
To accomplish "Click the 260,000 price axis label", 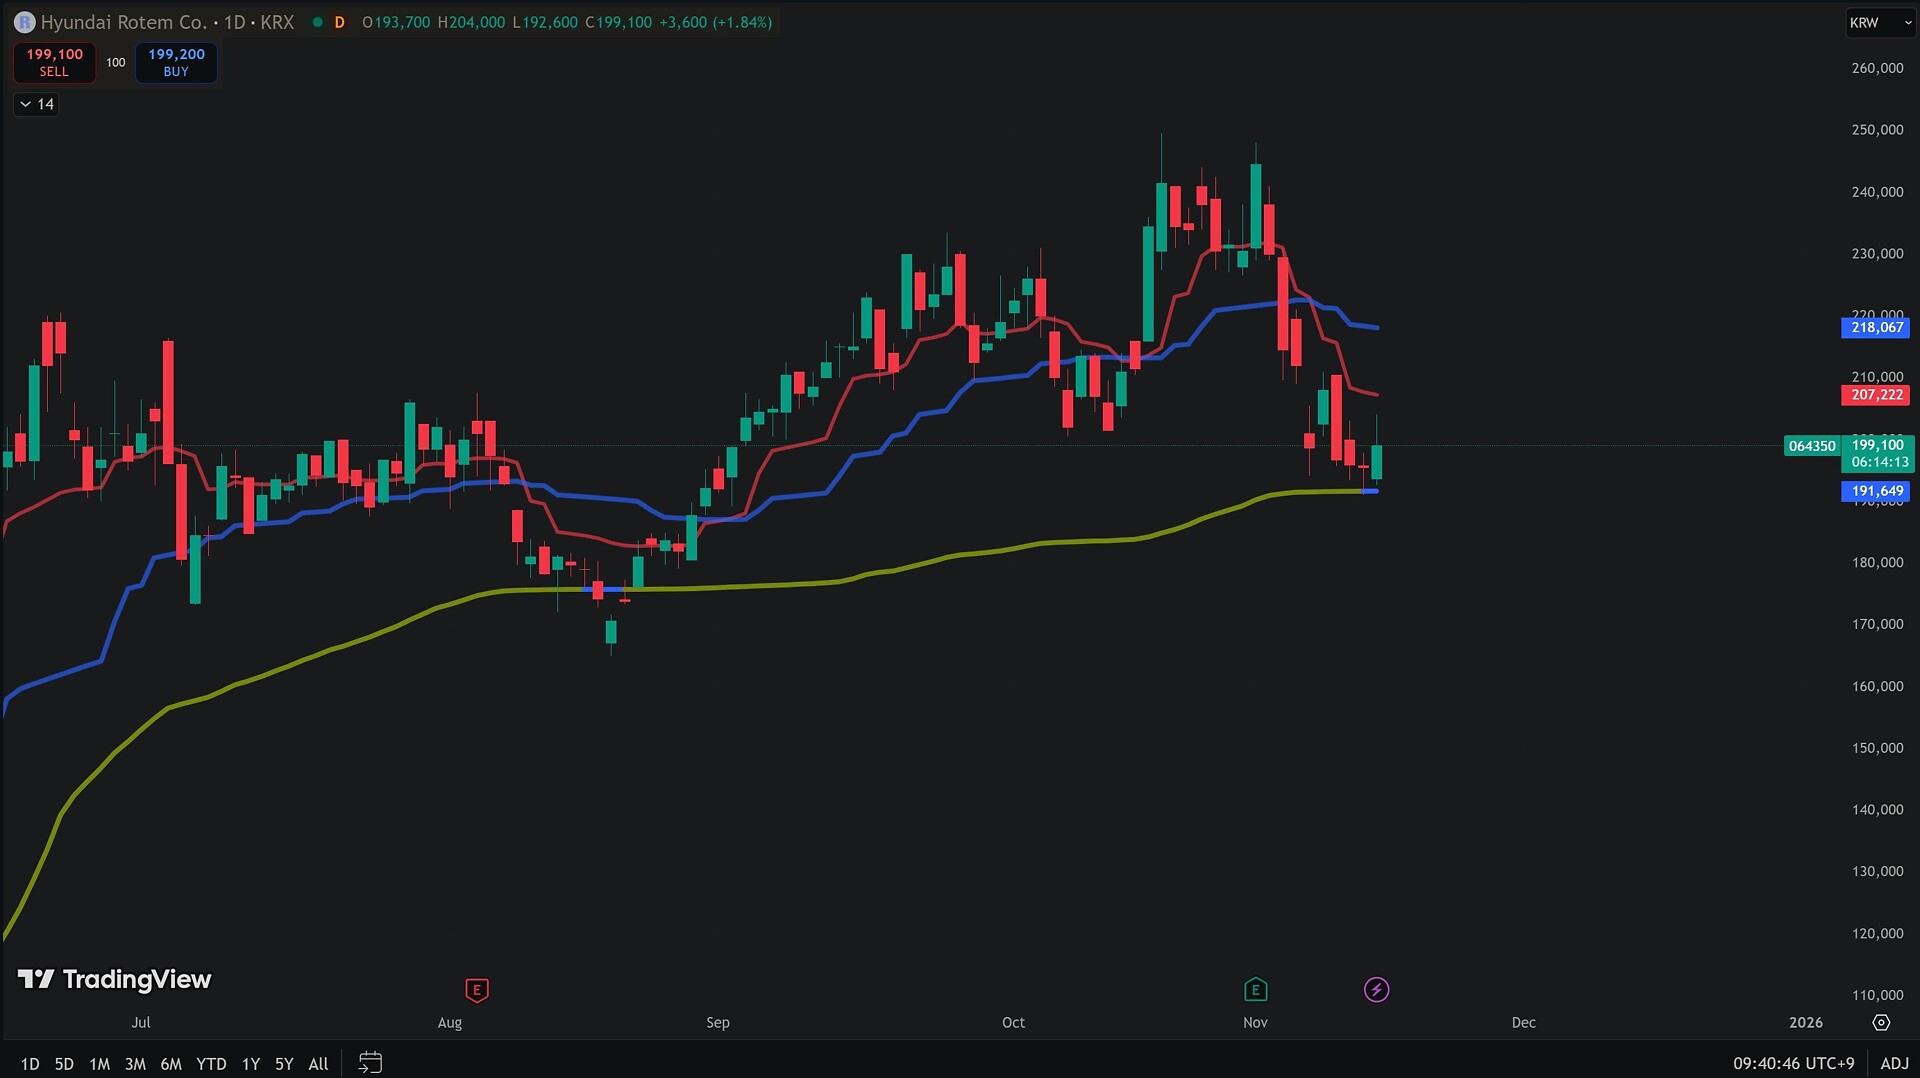I will point(1877,68).
